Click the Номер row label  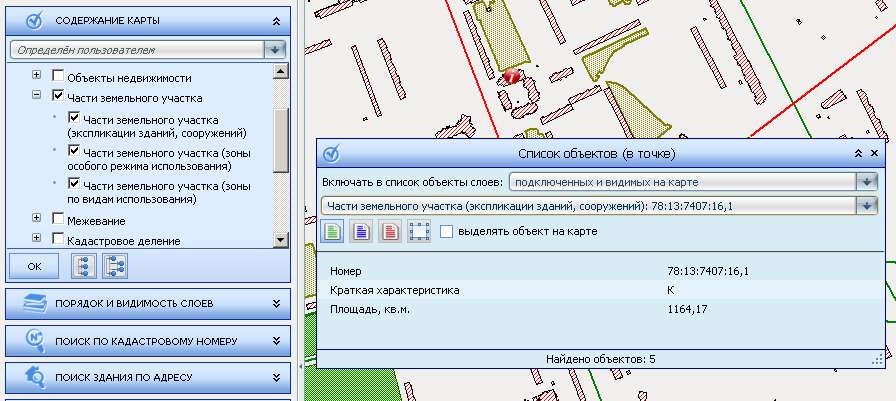click(x=346, y=271)
